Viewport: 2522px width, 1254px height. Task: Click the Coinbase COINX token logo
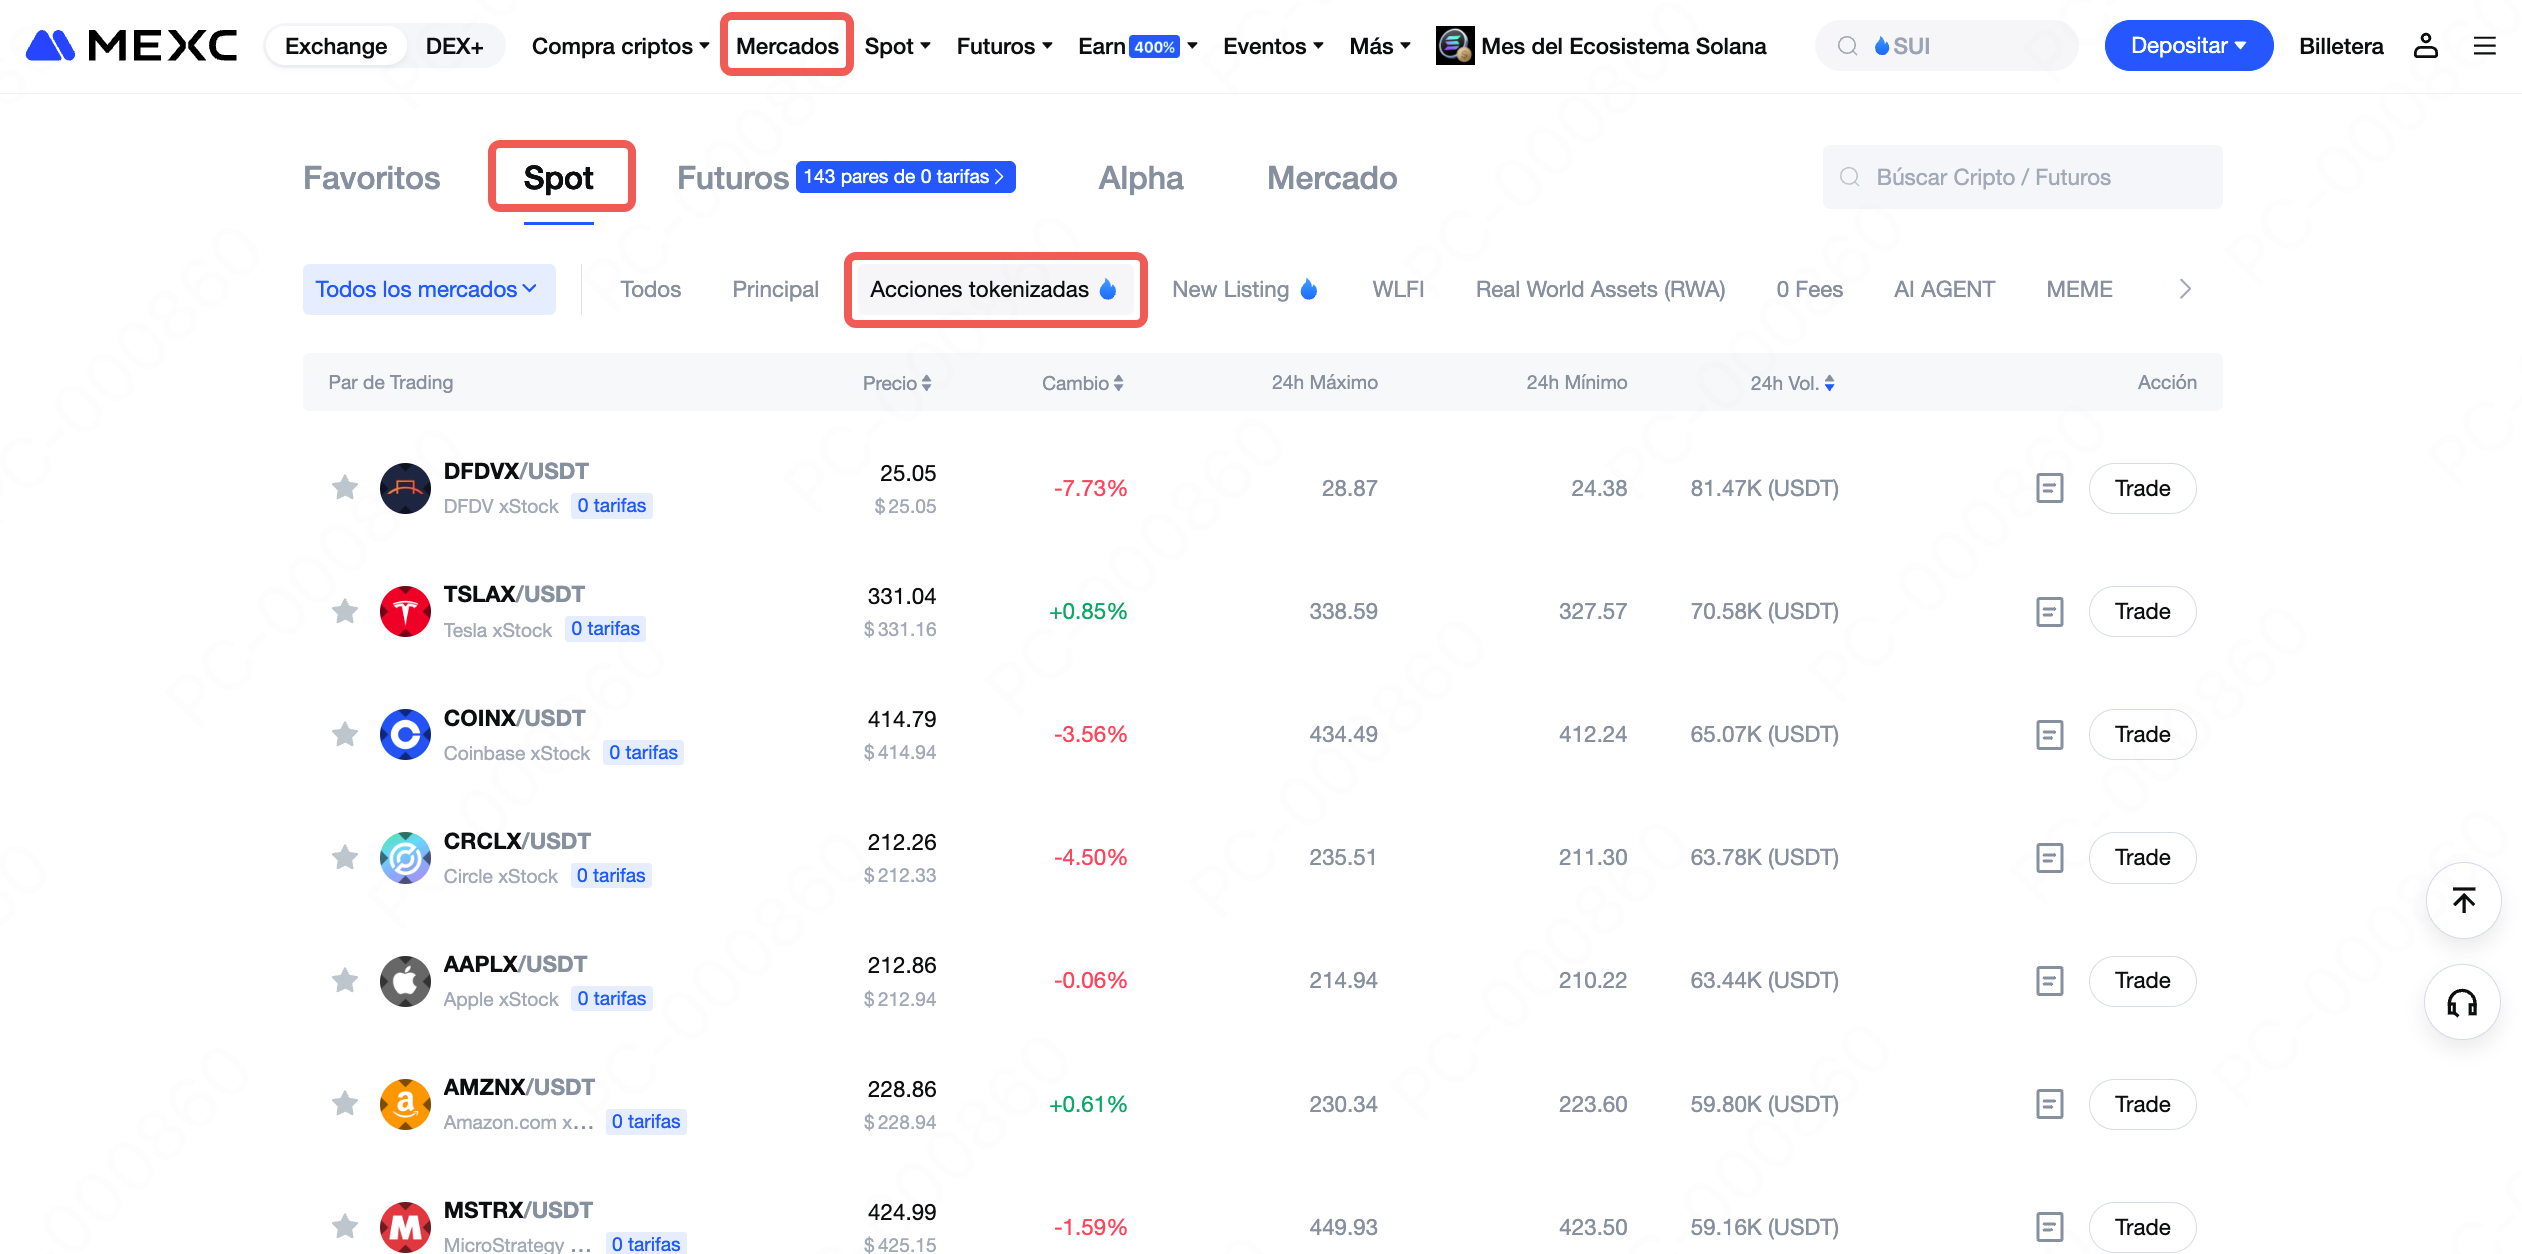(405, 734)
